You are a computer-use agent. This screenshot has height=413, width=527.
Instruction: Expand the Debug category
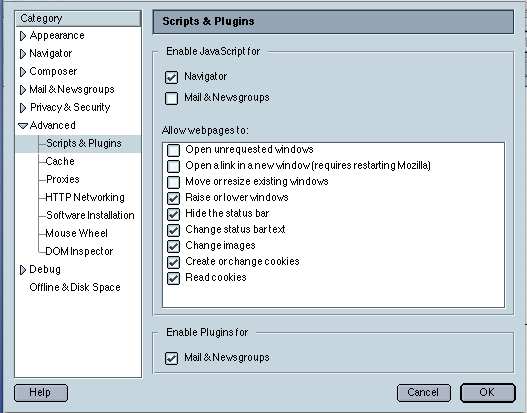[23, 270]
